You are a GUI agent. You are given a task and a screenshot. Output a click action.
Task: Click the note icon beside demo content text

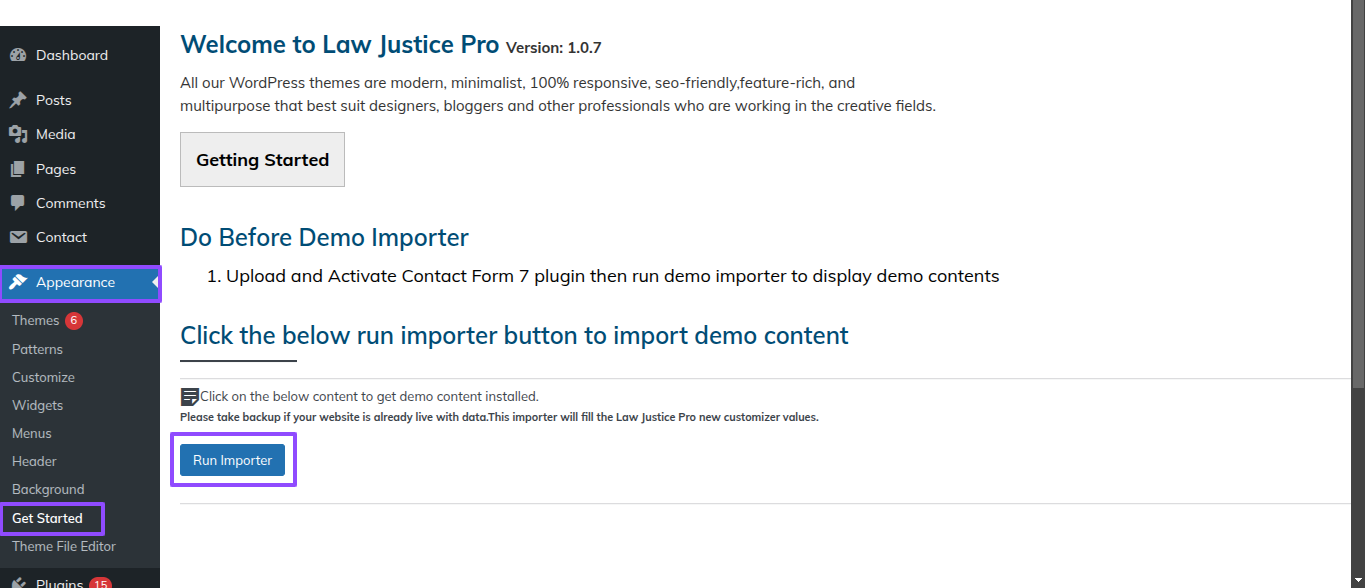point(190,397)
